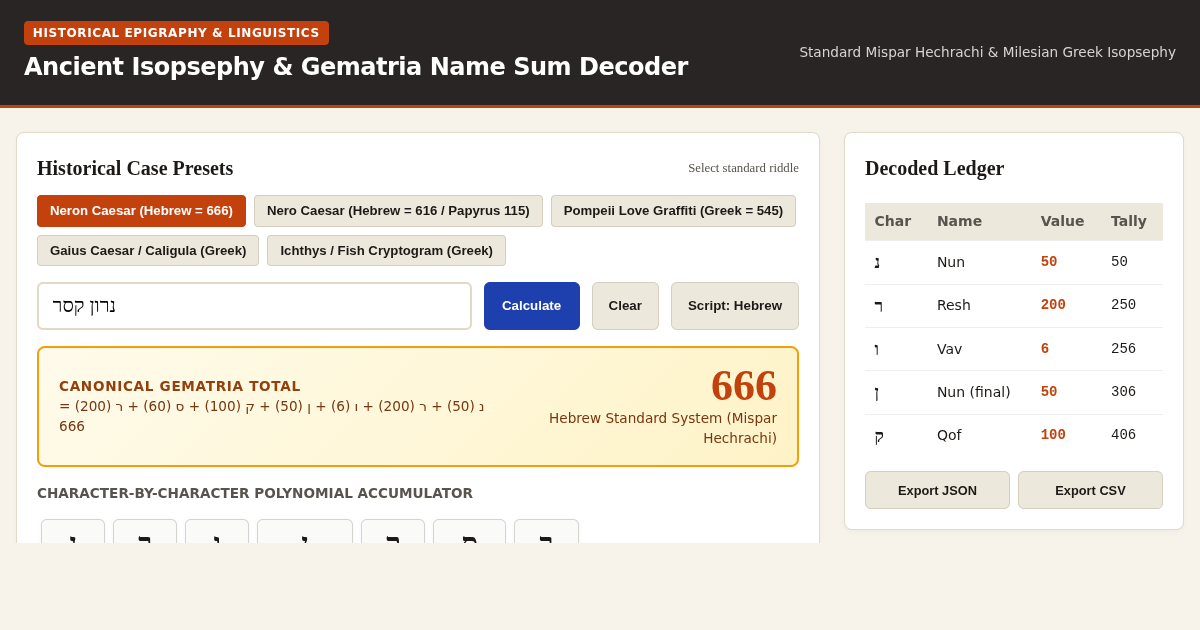Click the 666 gematria total
The width and height of the screenshot is (1200, 630).
[744, 386]
